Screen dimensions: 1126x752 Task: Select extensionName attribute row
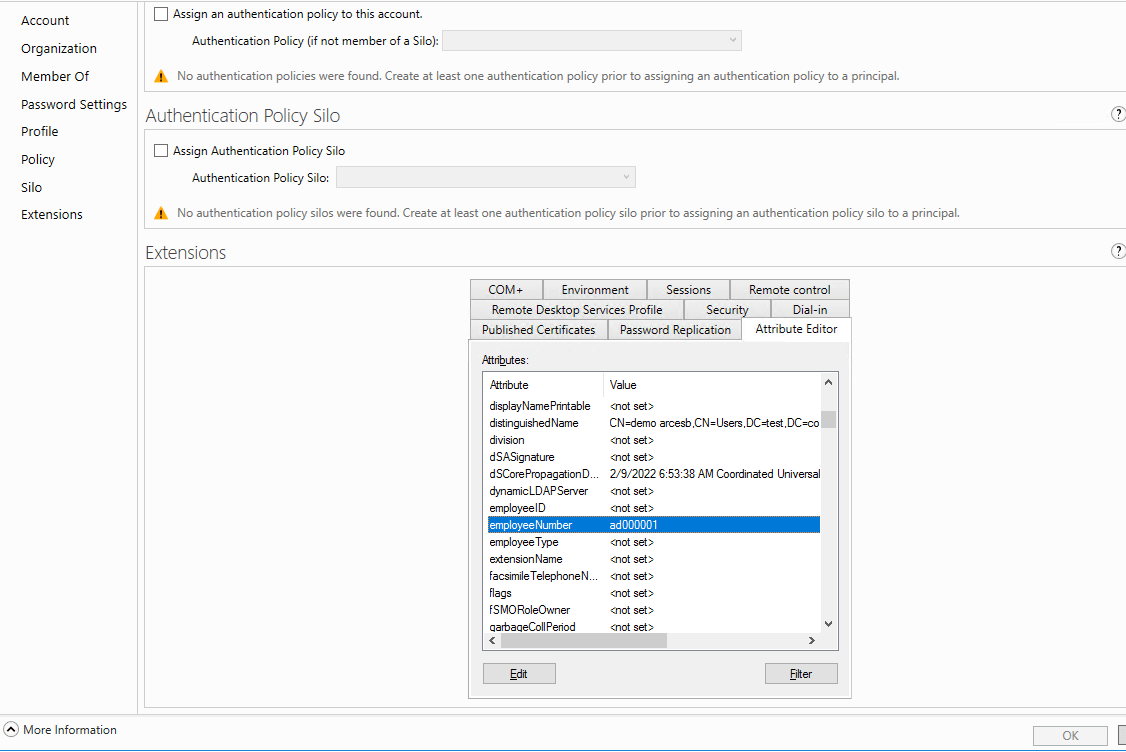pyautogui.click(x=653, y=559)
